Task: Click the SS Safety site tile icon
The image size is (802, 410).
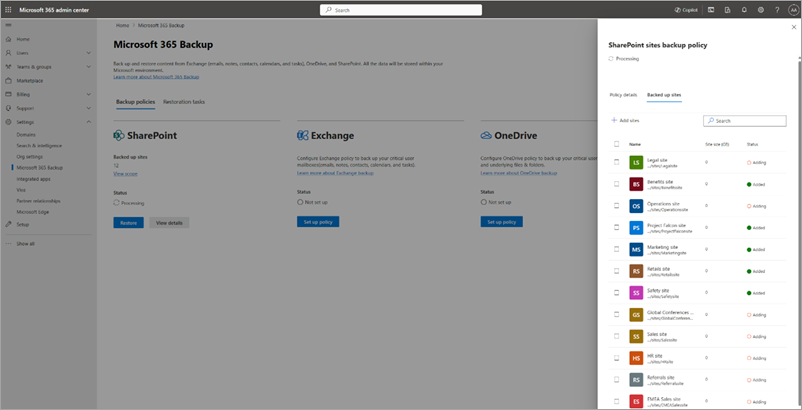Action: pyautogui.click(x=636, y=293)
